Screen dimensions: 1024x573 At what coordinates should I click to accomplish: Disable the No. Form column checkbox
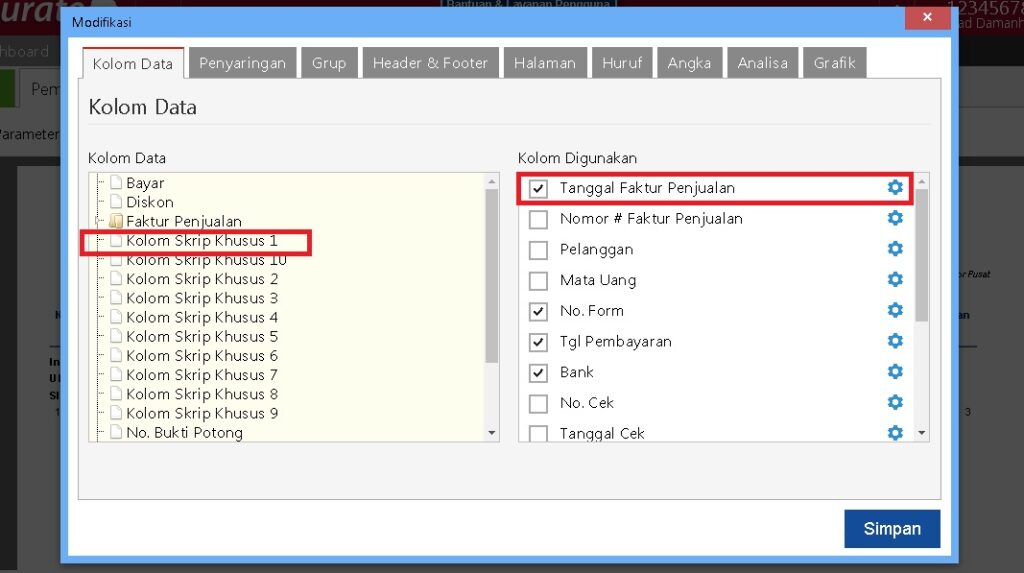[x=538, y=312]
